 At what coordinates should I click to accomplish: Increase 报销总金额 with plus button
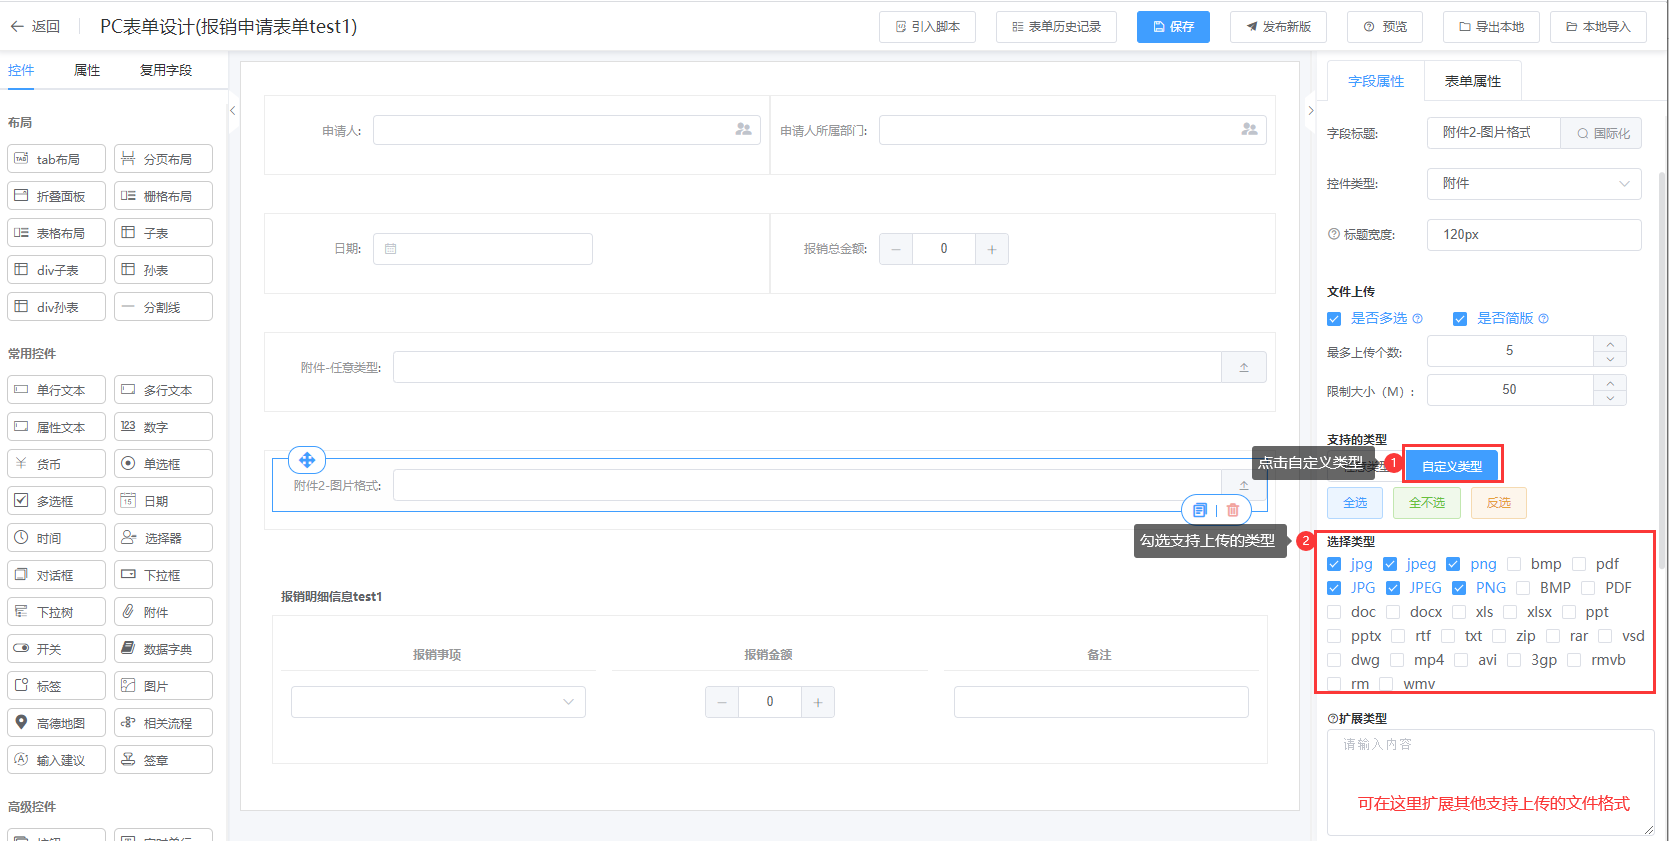coord(991,249)
